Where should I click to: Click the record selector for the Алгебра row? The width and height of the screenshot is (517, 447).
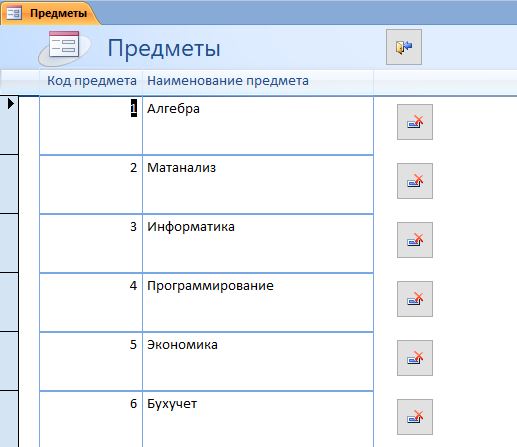9,125
